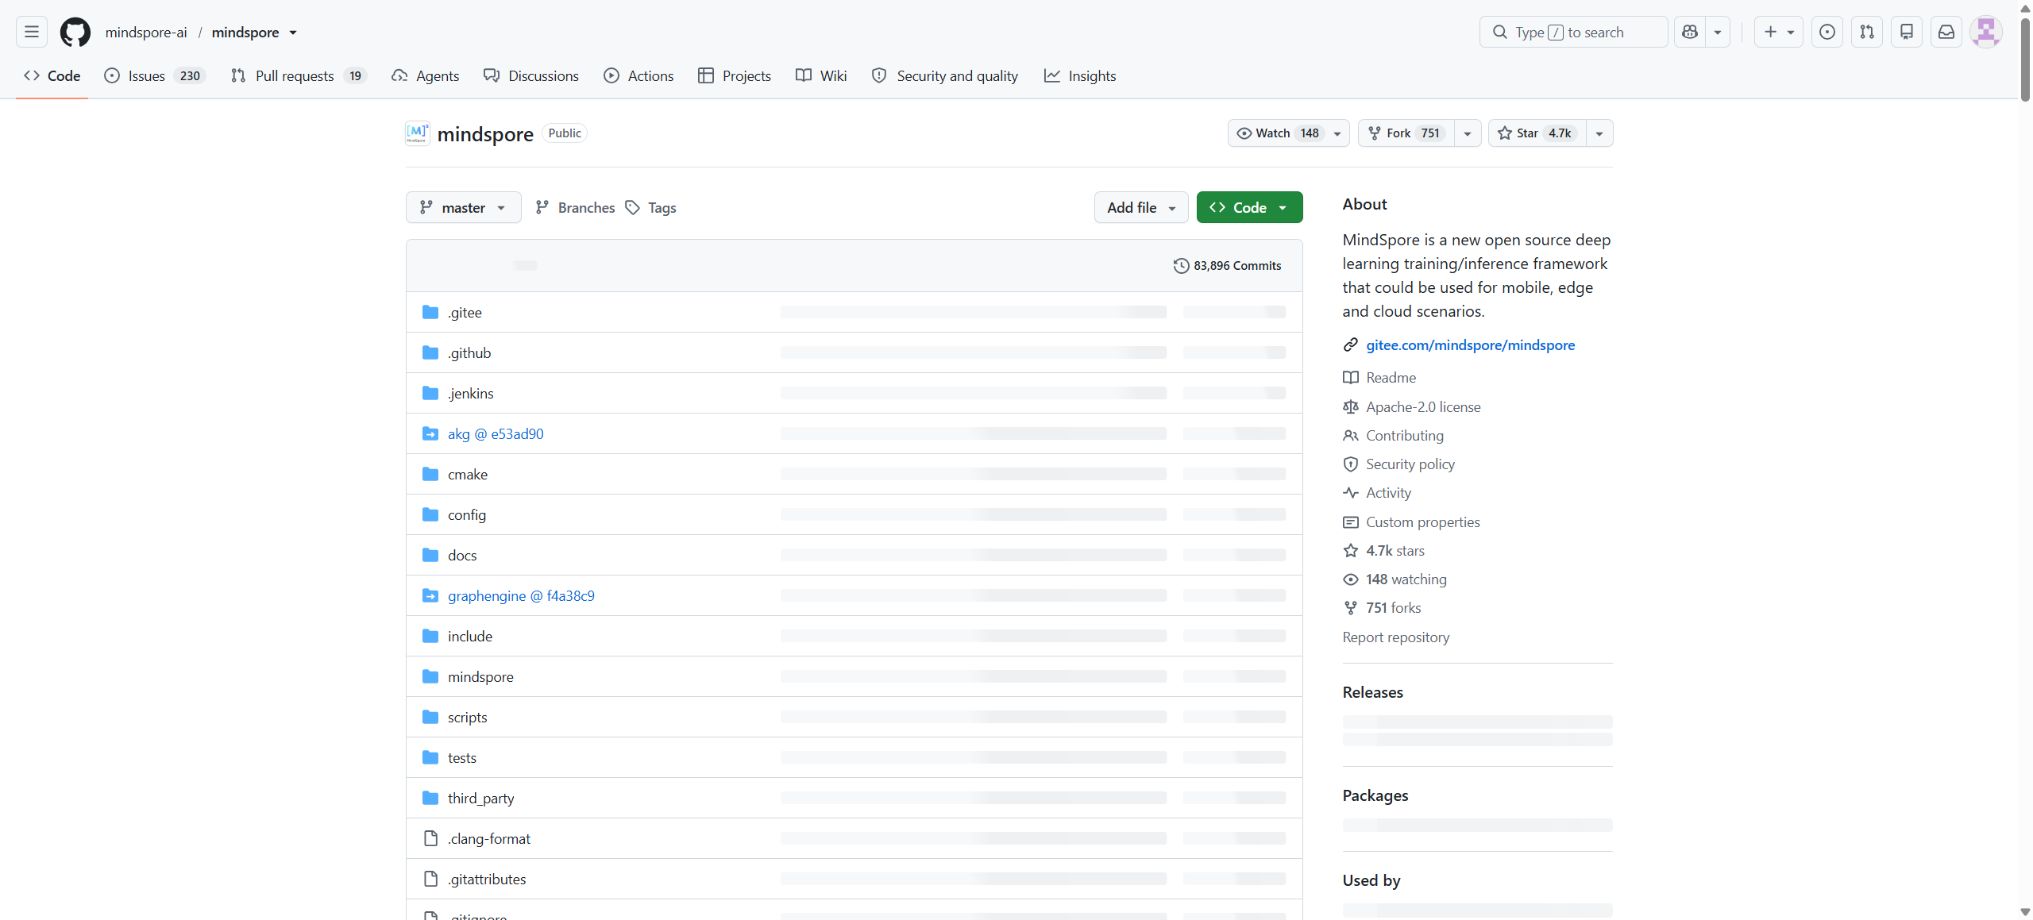
Task: Open the green Code dropdown button
Action: click(x=1249, y=207)
